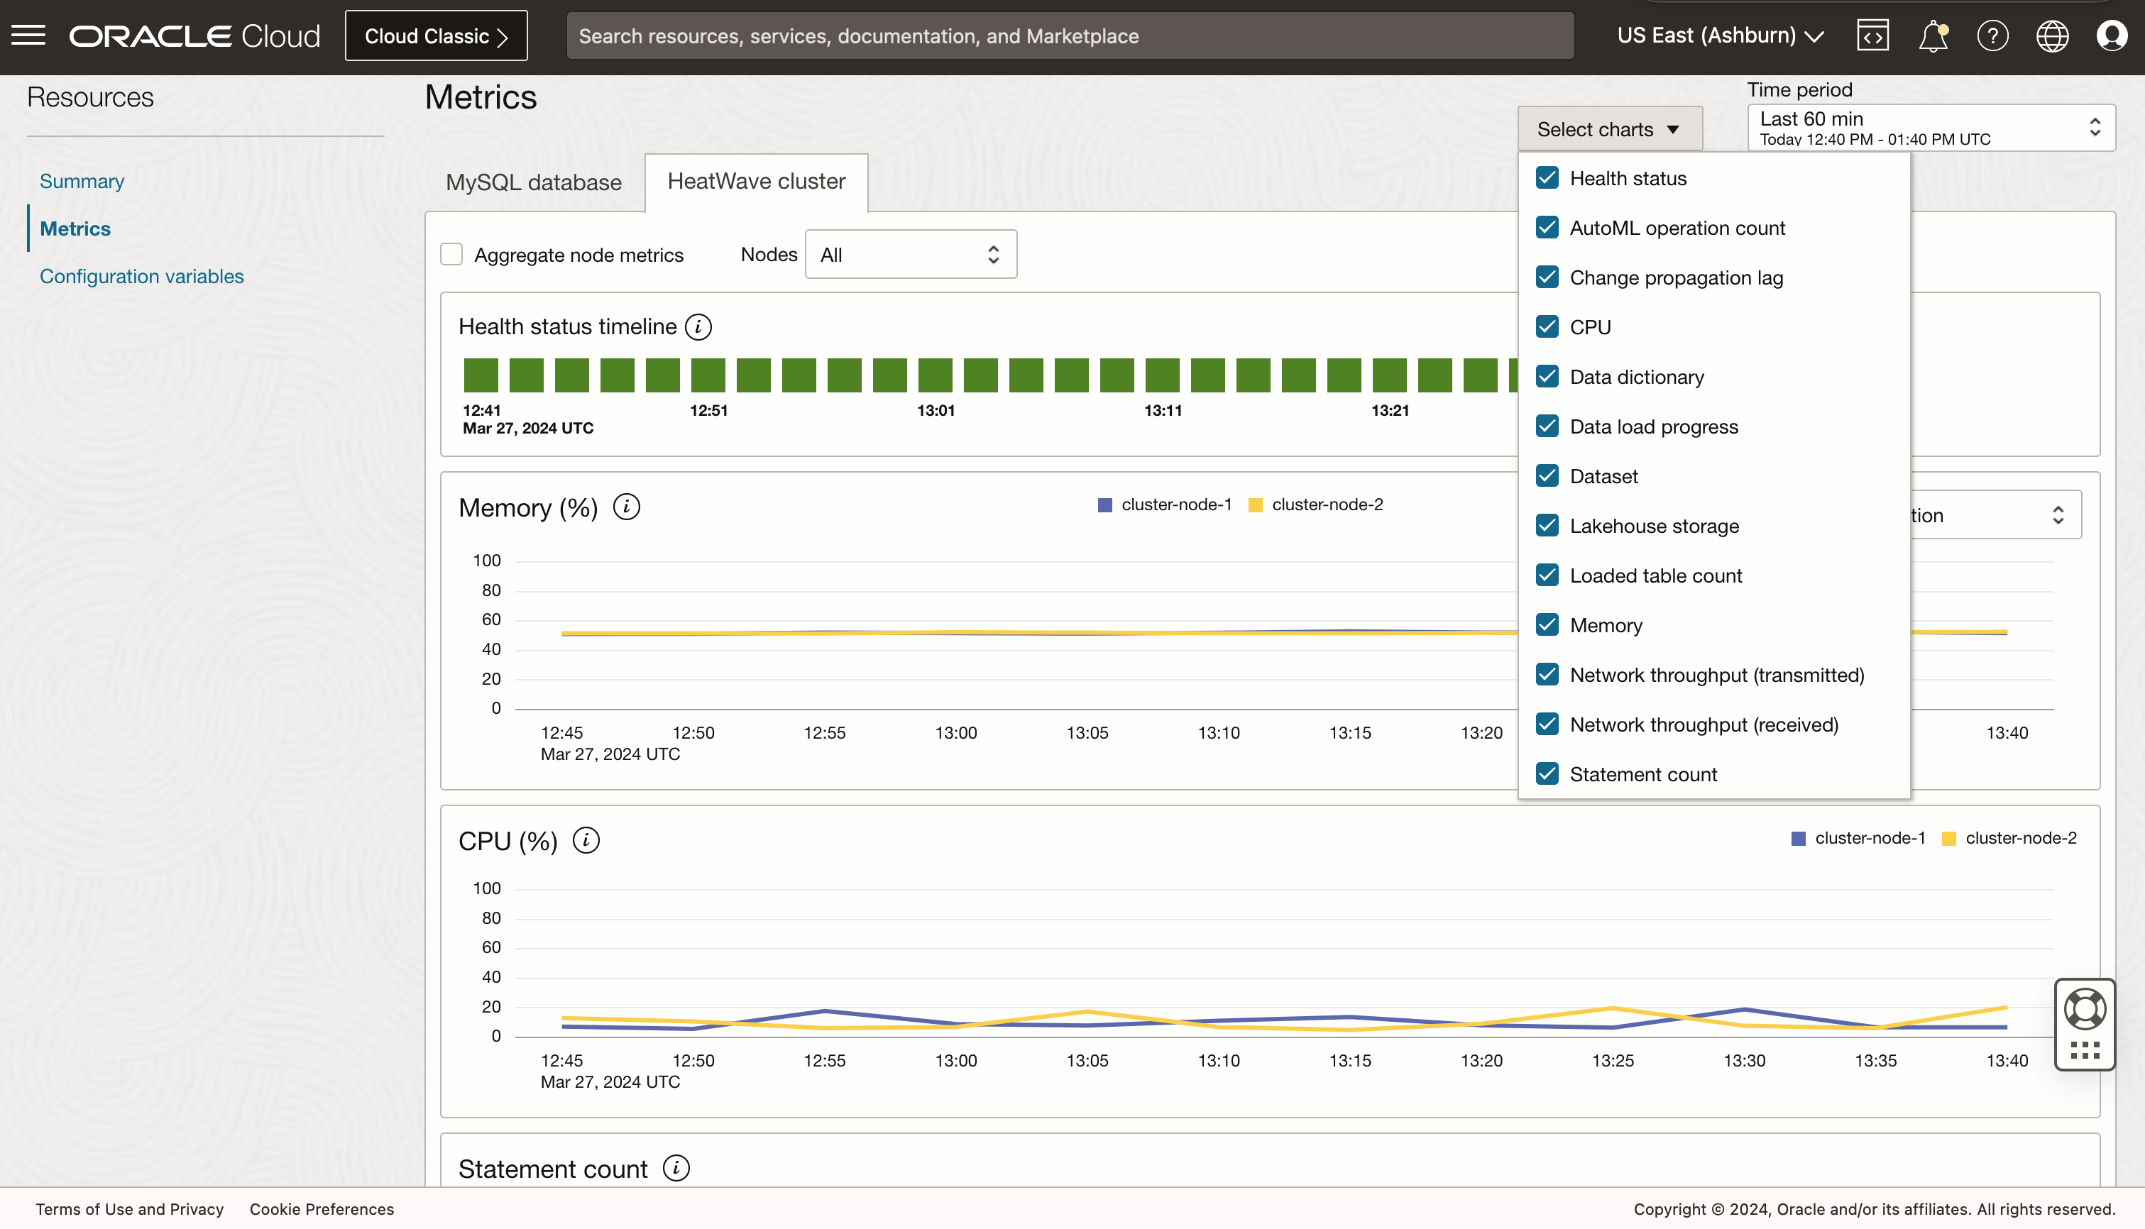Change language using the globe icon
Image resolution: width=2145 pixels, height=1229 pixels.
coord(2052,35)
